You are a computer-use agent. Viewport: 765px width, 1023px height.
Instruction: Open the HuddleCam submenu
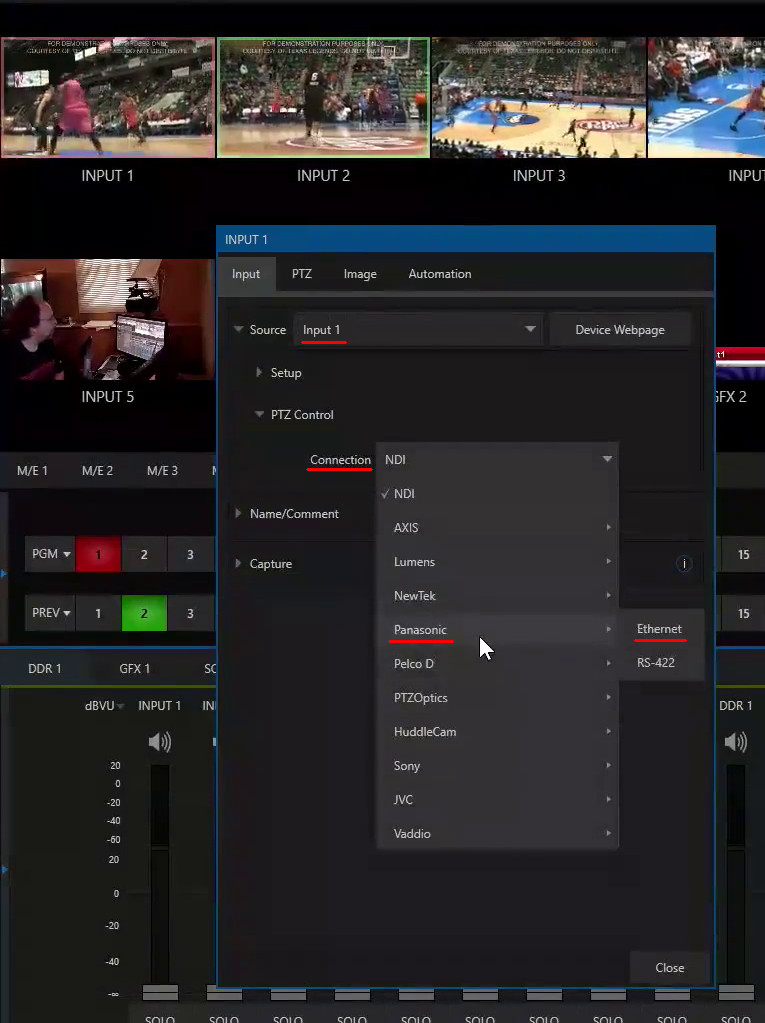pyautogui.click(x=498, y=731)
